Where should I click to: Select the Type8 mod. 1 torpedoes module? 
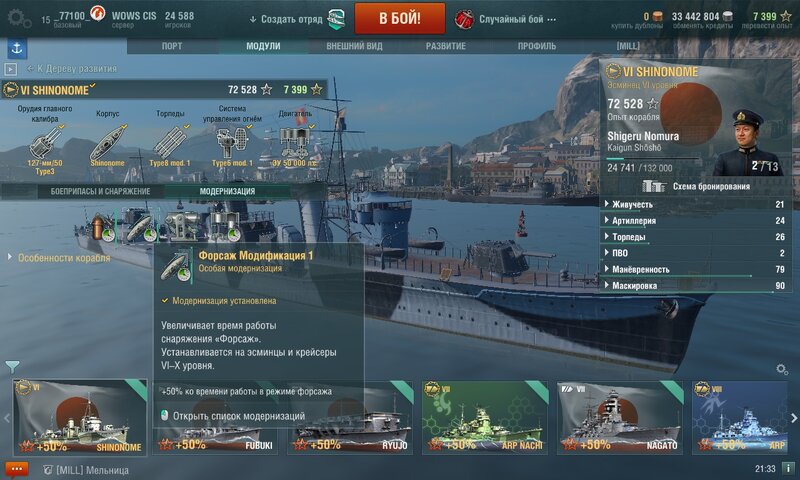(170, 144)
